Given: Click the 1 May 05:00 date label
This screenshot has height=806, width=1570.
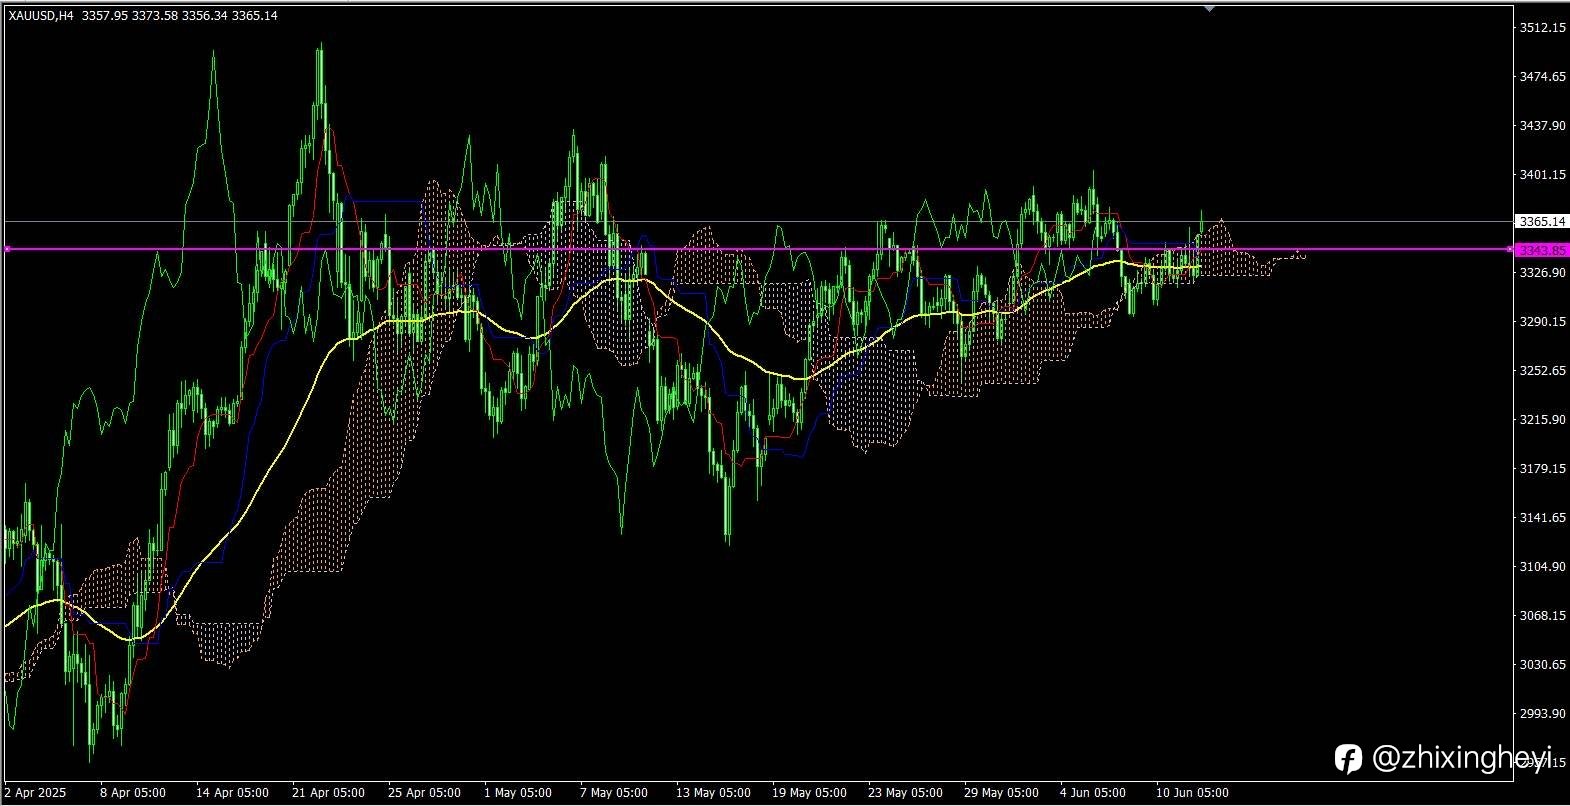Looking at the screenshot, I should tap(518, 793).
